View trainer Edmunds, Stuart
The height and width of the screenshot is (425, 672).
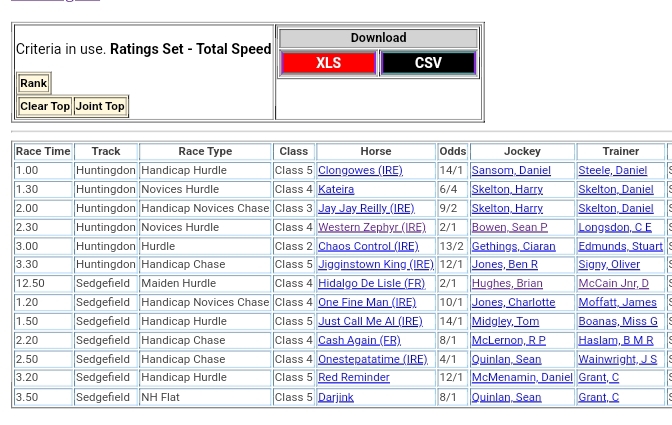tap(620, 246)
